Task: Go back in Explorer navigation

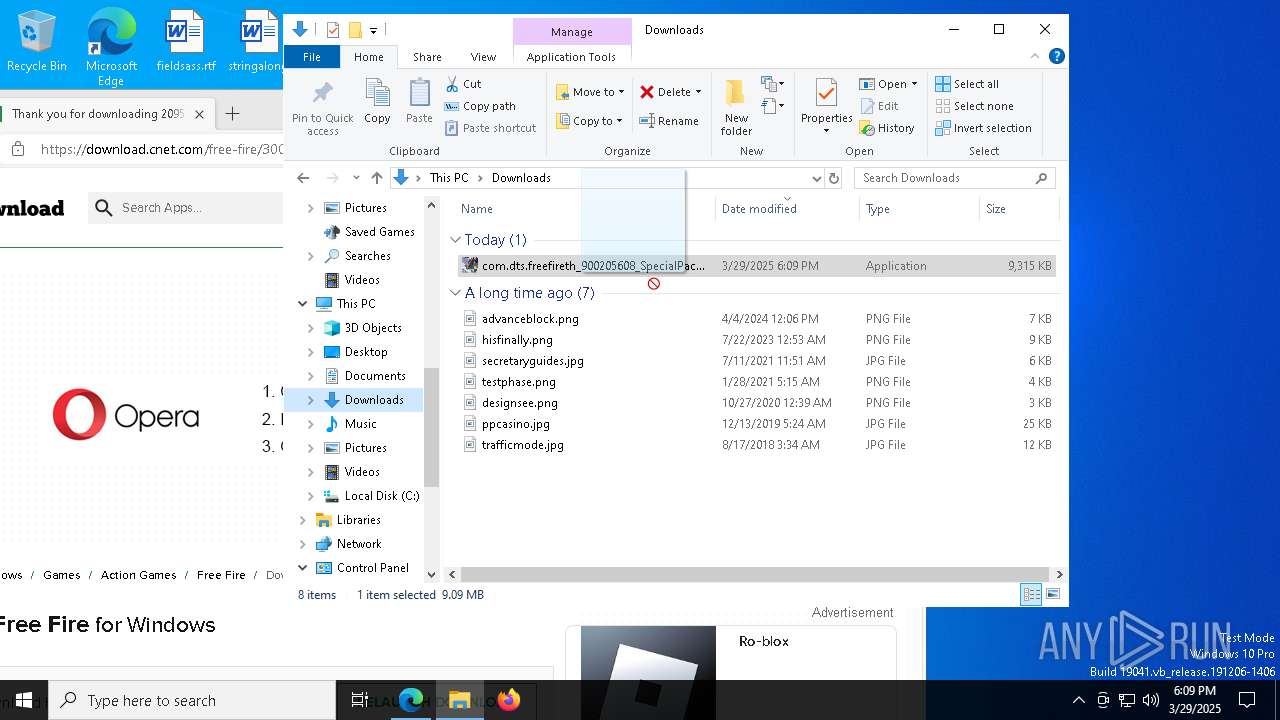Action: tap(303, 178)
